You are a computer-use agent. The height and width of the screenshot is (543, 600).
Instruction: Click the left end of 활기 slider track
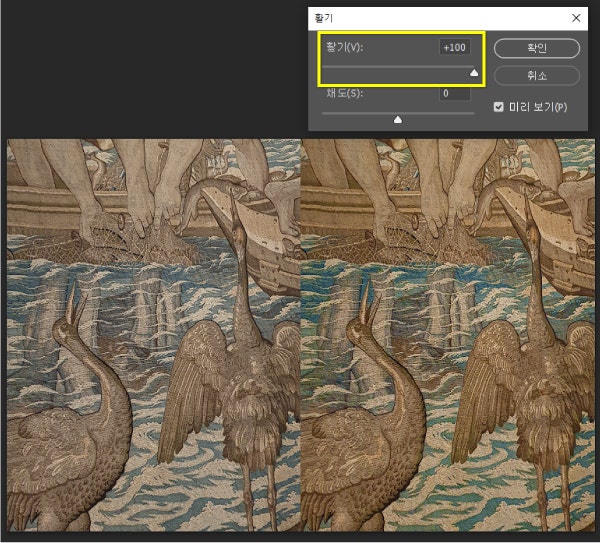click(x=324, y=67)
